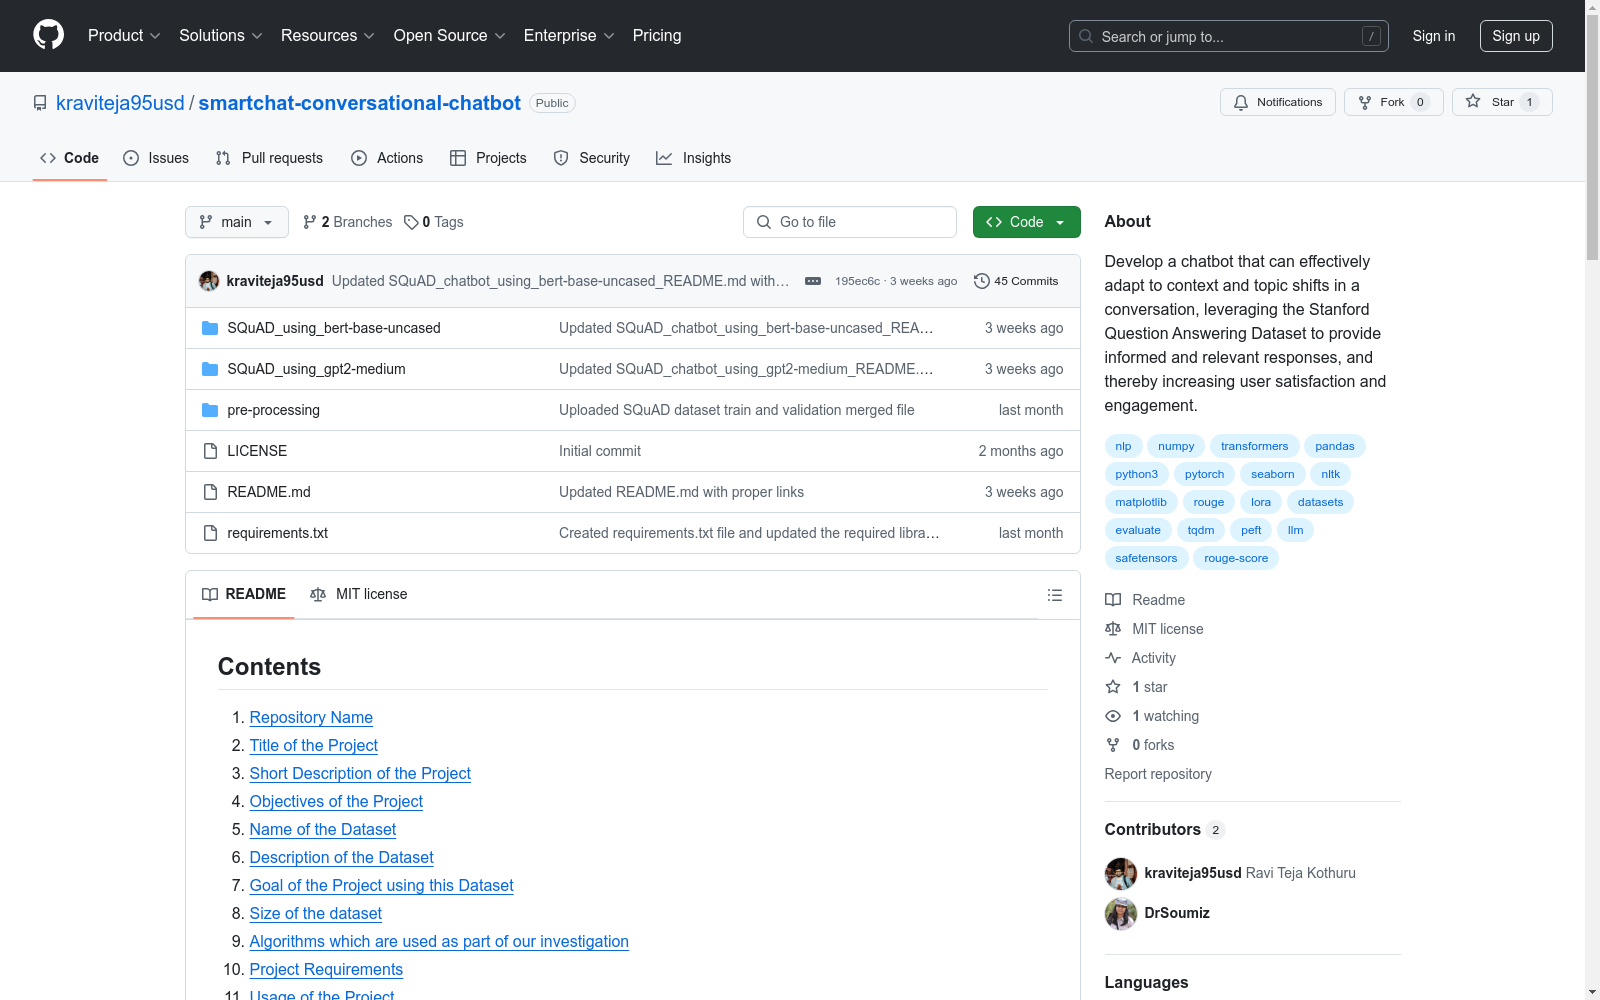Click the search magnifier icon in header
The width and height of the screenshot is (1600, 1000).
point(1086,36)
